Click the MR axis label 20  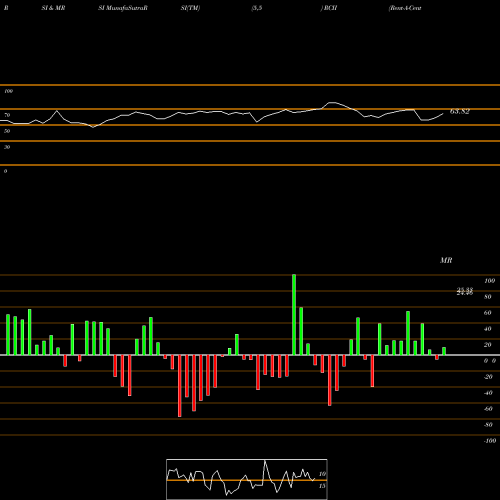[x=488, y=345]
